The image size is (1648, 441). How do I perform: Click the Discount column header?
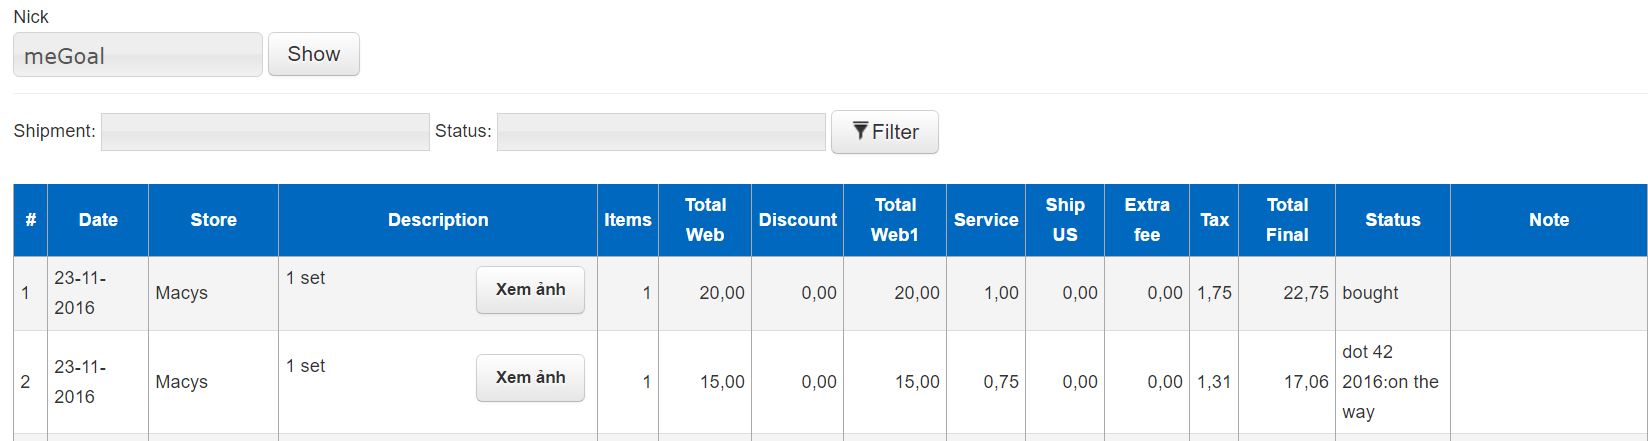pyautogui.click(x=797, y=220)
